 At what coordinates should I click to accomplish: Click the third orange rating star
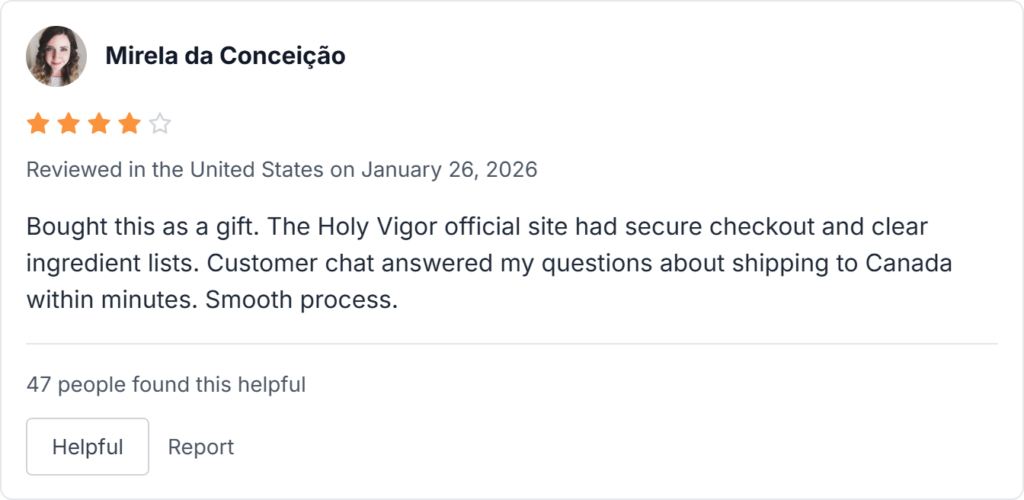(99, 124)
